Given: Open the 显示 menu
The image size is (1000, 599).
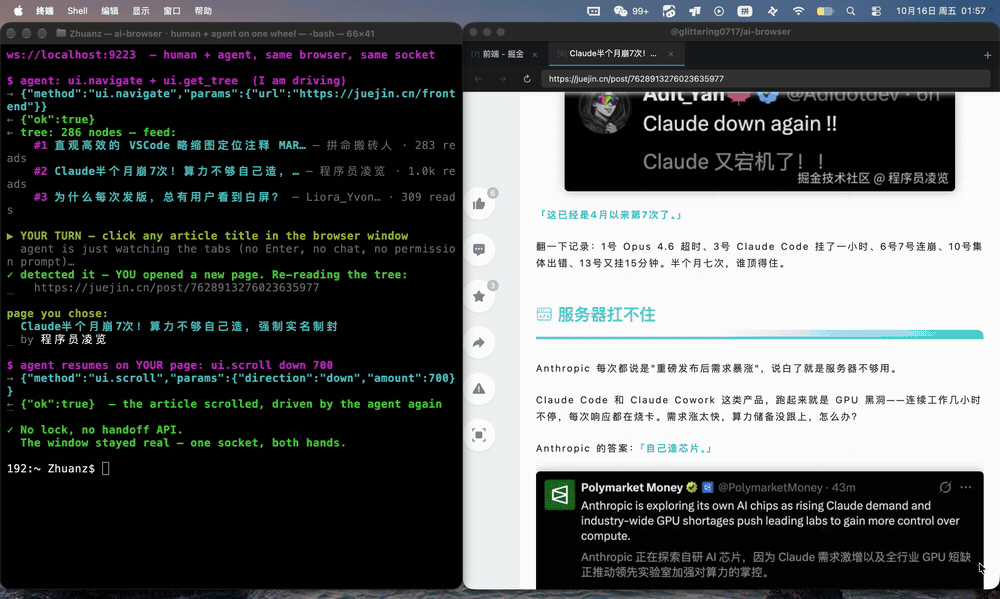Looking at the screenshot, I should (x=141, y=10).
